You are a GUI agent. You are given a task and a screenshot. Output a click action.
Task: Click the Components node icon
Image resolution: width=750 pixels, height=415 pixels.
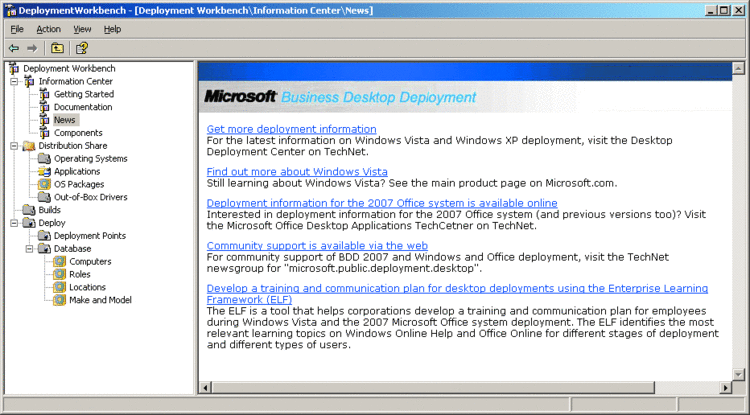click(x=44, y=133)
